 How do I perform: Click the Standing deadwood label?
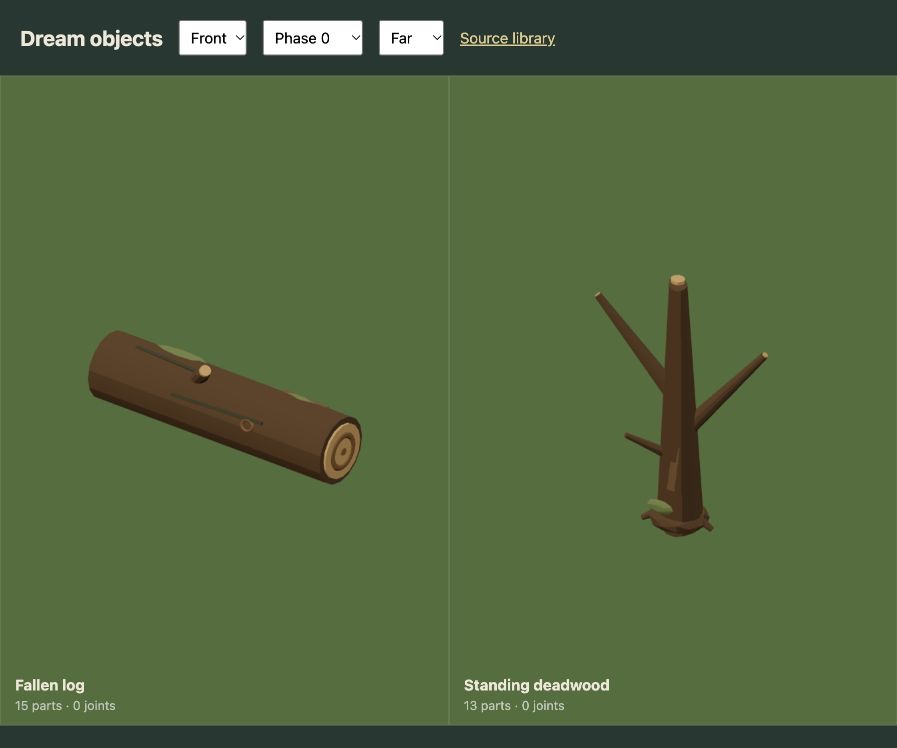pos(537,685)
